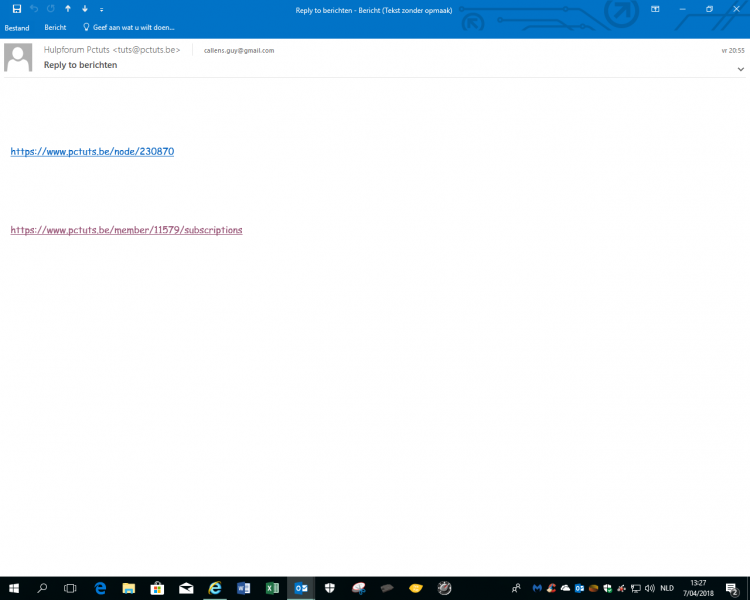Go to previous item with up arrow
Screen dimensions: 750x600
[67, 9]
